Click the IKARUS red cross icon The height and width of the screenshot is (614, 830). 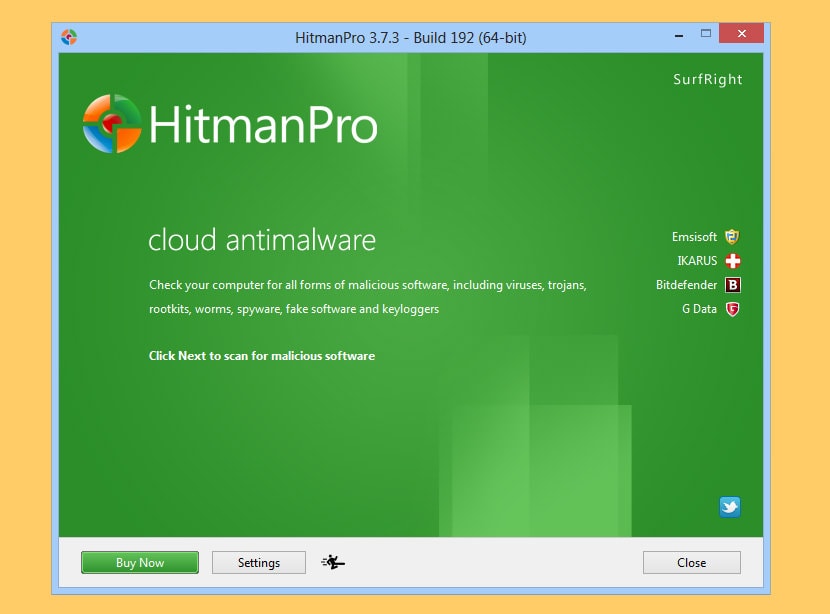coord(732,261)
